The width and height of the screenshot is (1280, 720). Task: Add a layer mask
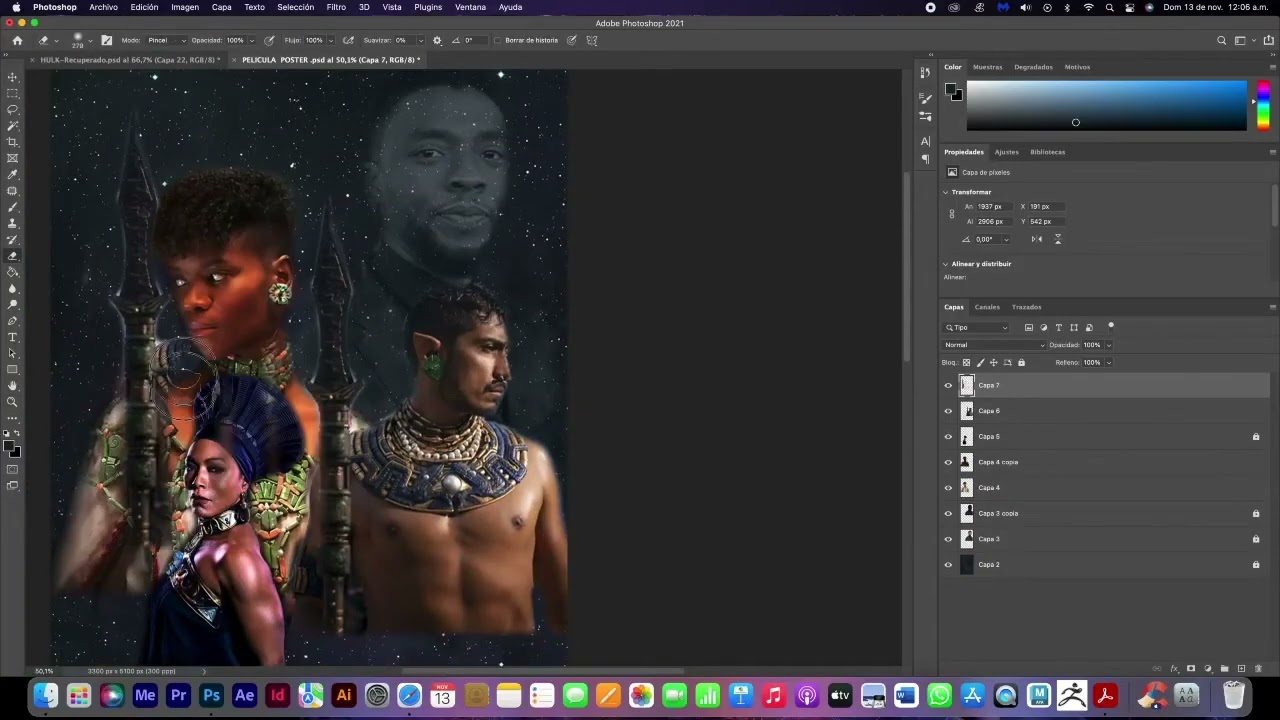(x=1190, y=668)
